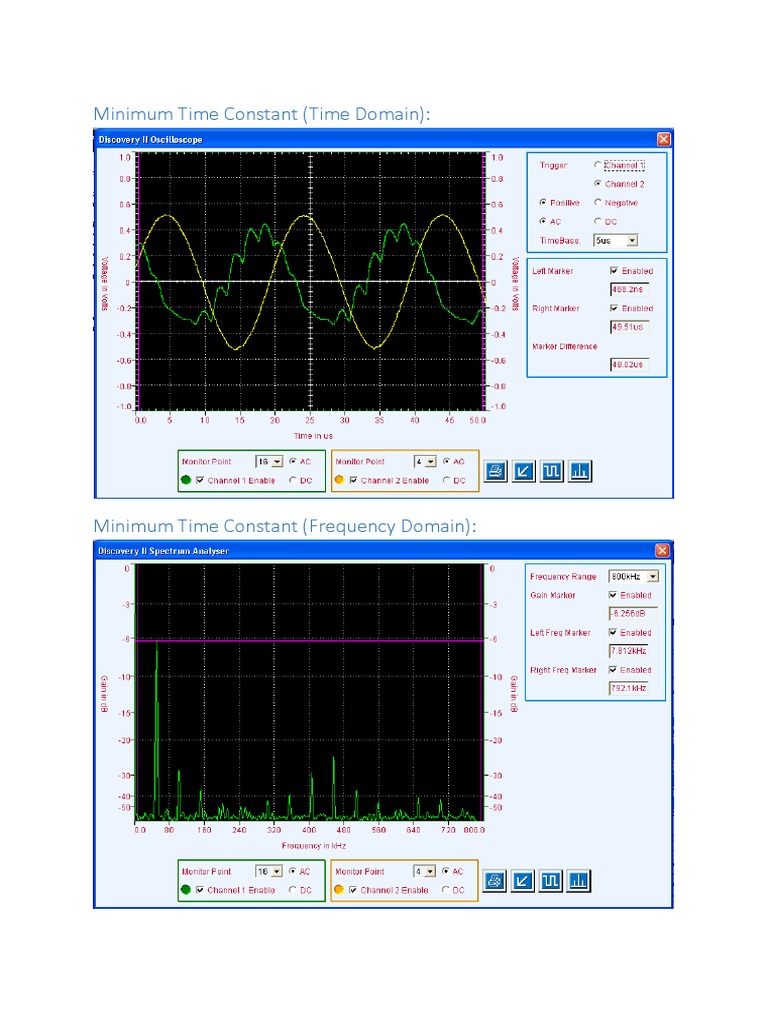Set Spectrum Analyser Channel 2 coupling to AC

click(446, 871)
